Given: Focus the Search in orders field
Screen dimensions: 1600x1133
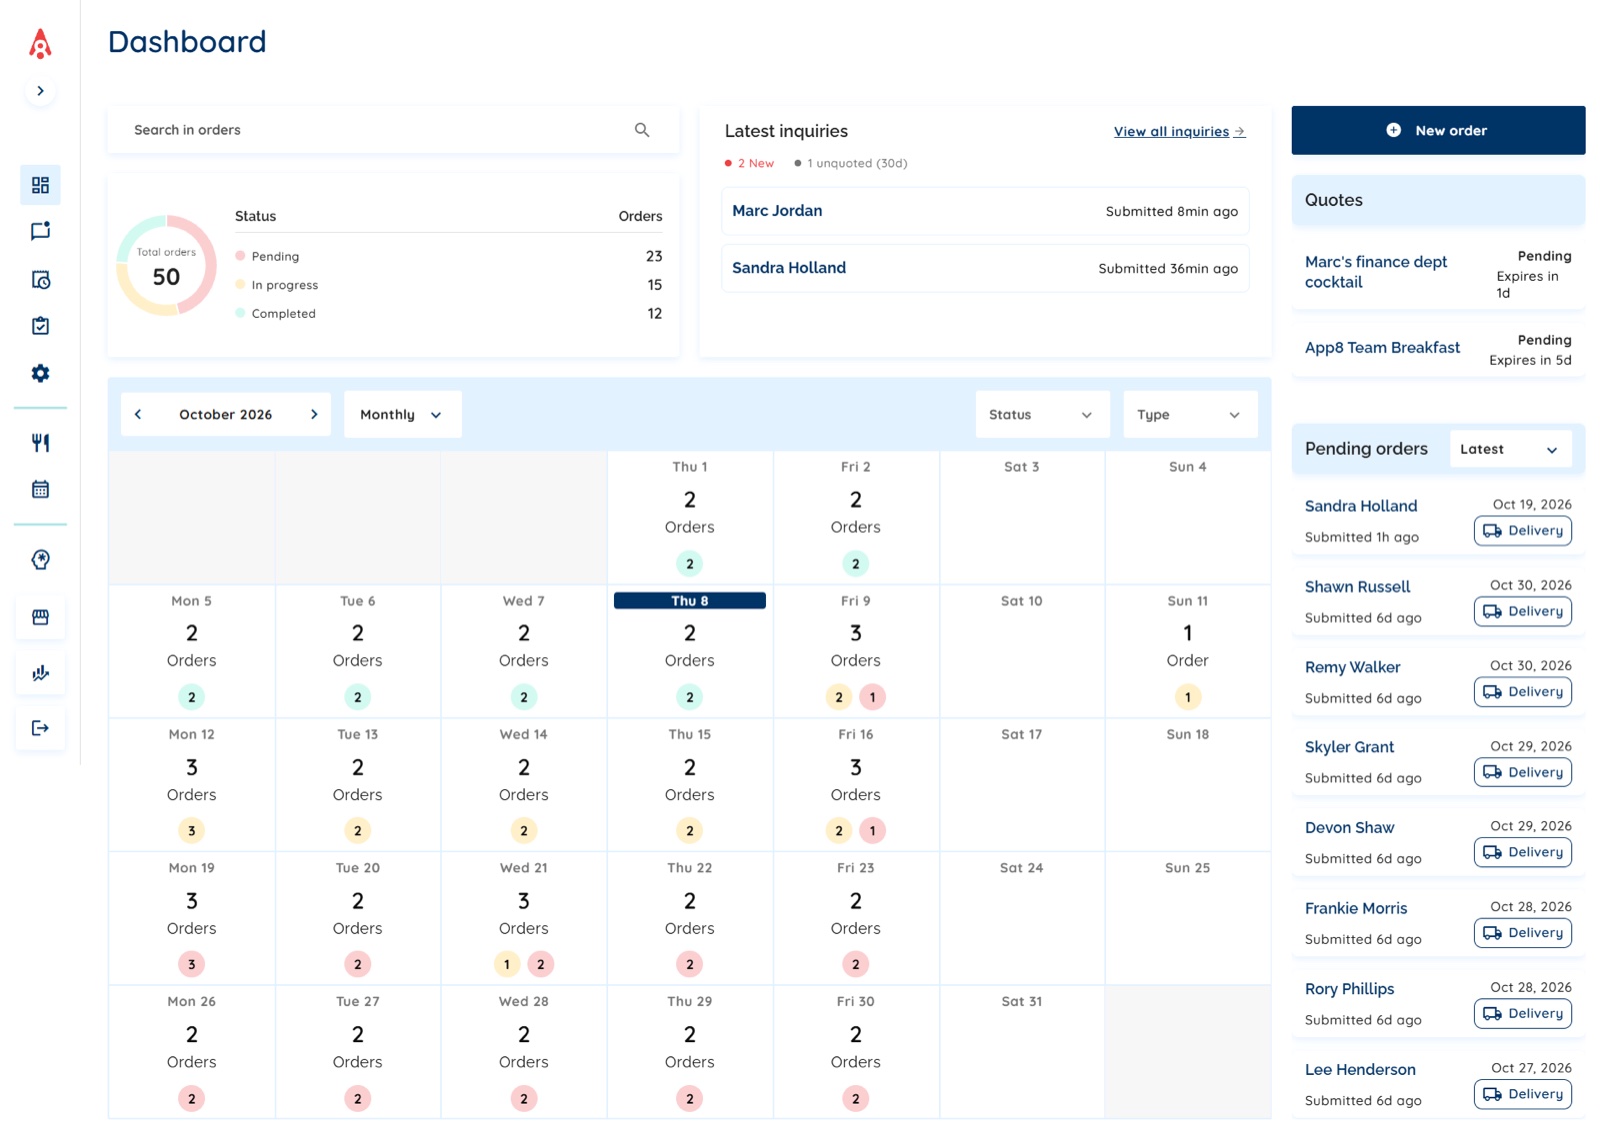Looking at the screenshot, I should 393,130.
